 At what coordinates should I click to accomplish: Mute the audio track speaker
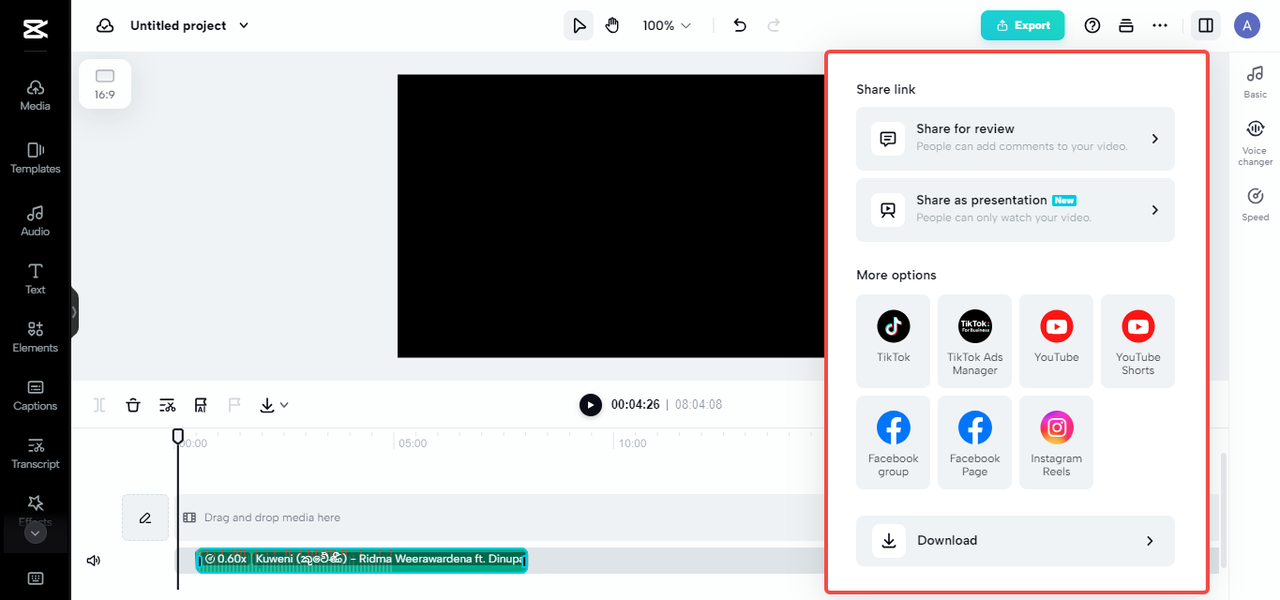pos(94,561)
